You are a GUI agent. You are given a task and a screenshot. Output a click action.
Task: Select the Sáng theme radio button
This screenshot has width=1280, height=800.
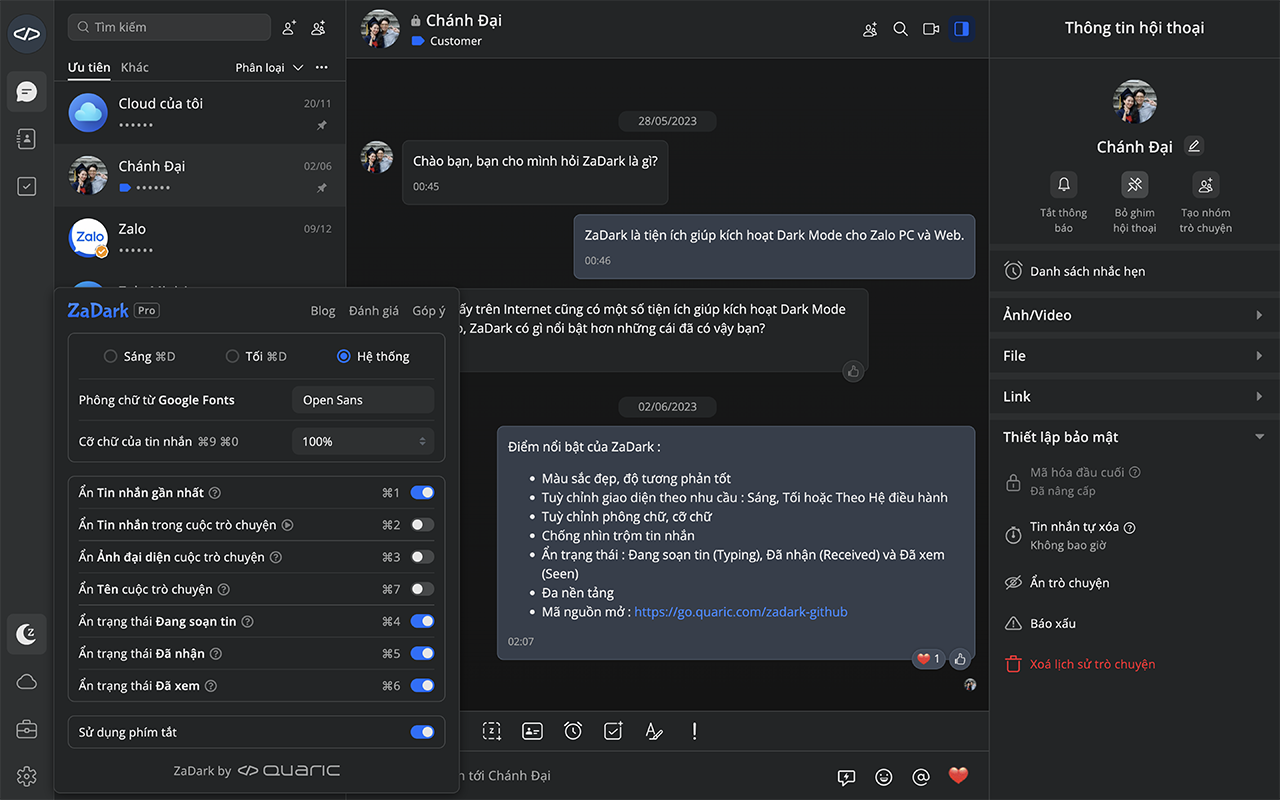(110, 355)
